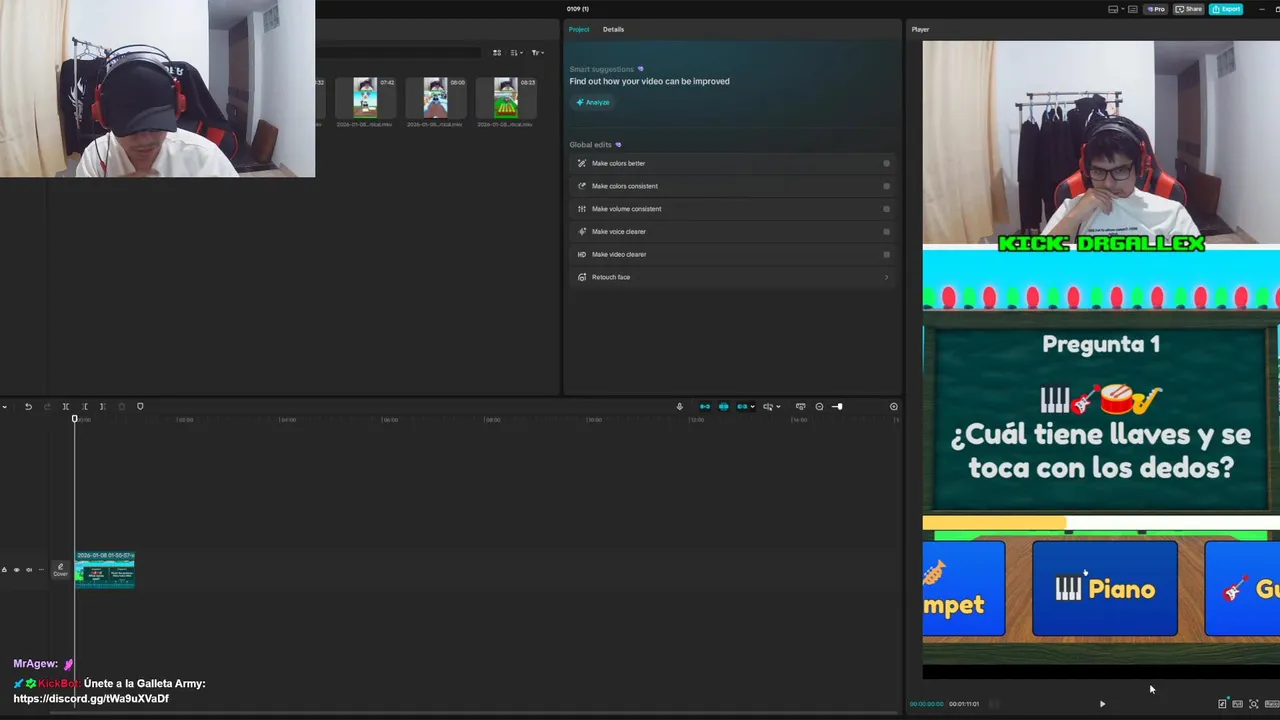Click the Retouch face icon
Screen dimensions: 1280x720
click(582, 277)
